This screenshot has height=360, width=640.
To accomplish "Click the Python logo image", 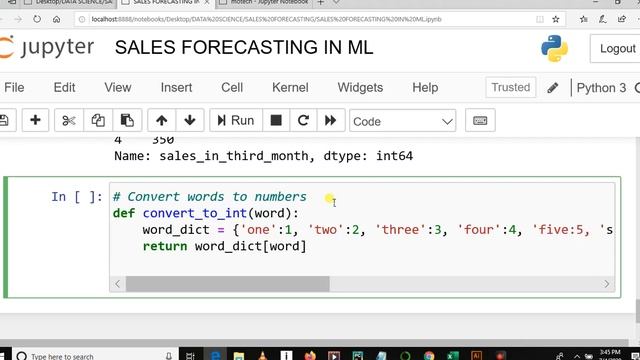I will pyautogui.click(x=554, y=49).
